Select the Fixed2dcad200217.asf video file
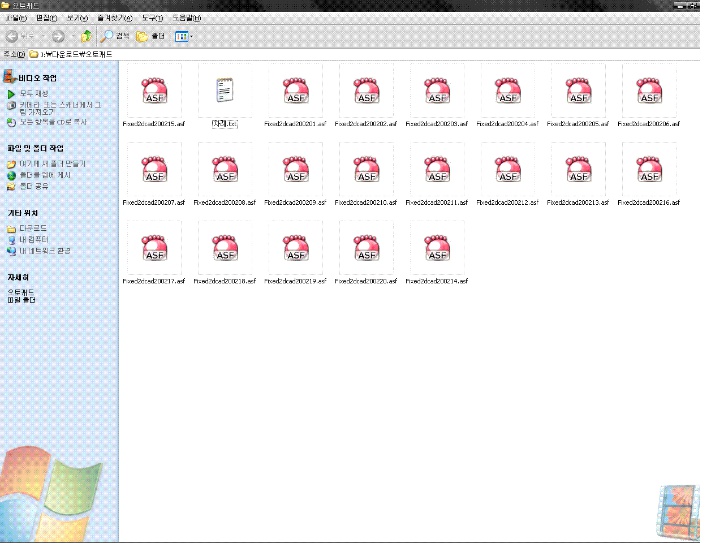The height and width of the screenshot is (543, 724). click(x=154, y=253)
